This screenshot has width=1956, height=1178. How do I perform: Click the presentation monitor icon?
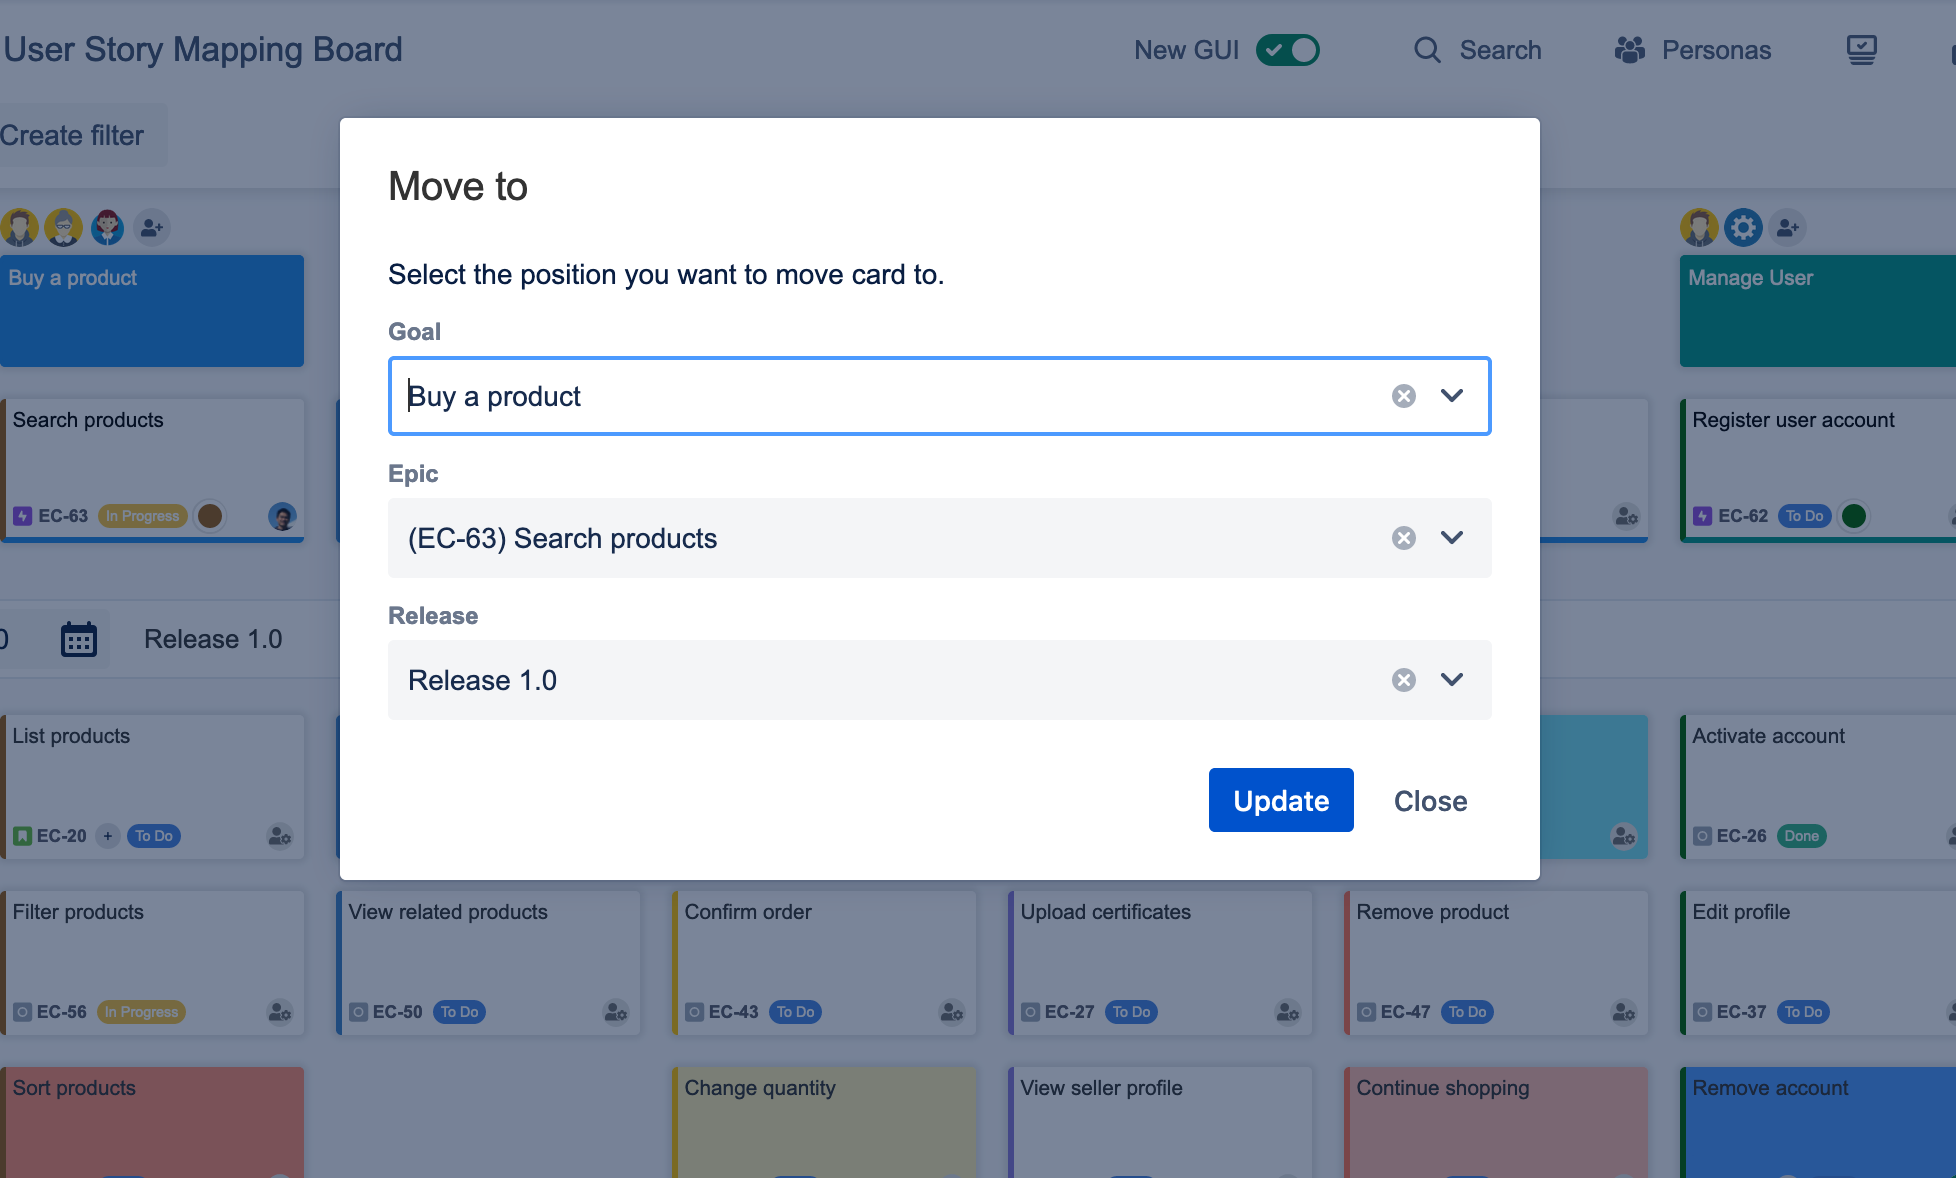(1861, 50)
